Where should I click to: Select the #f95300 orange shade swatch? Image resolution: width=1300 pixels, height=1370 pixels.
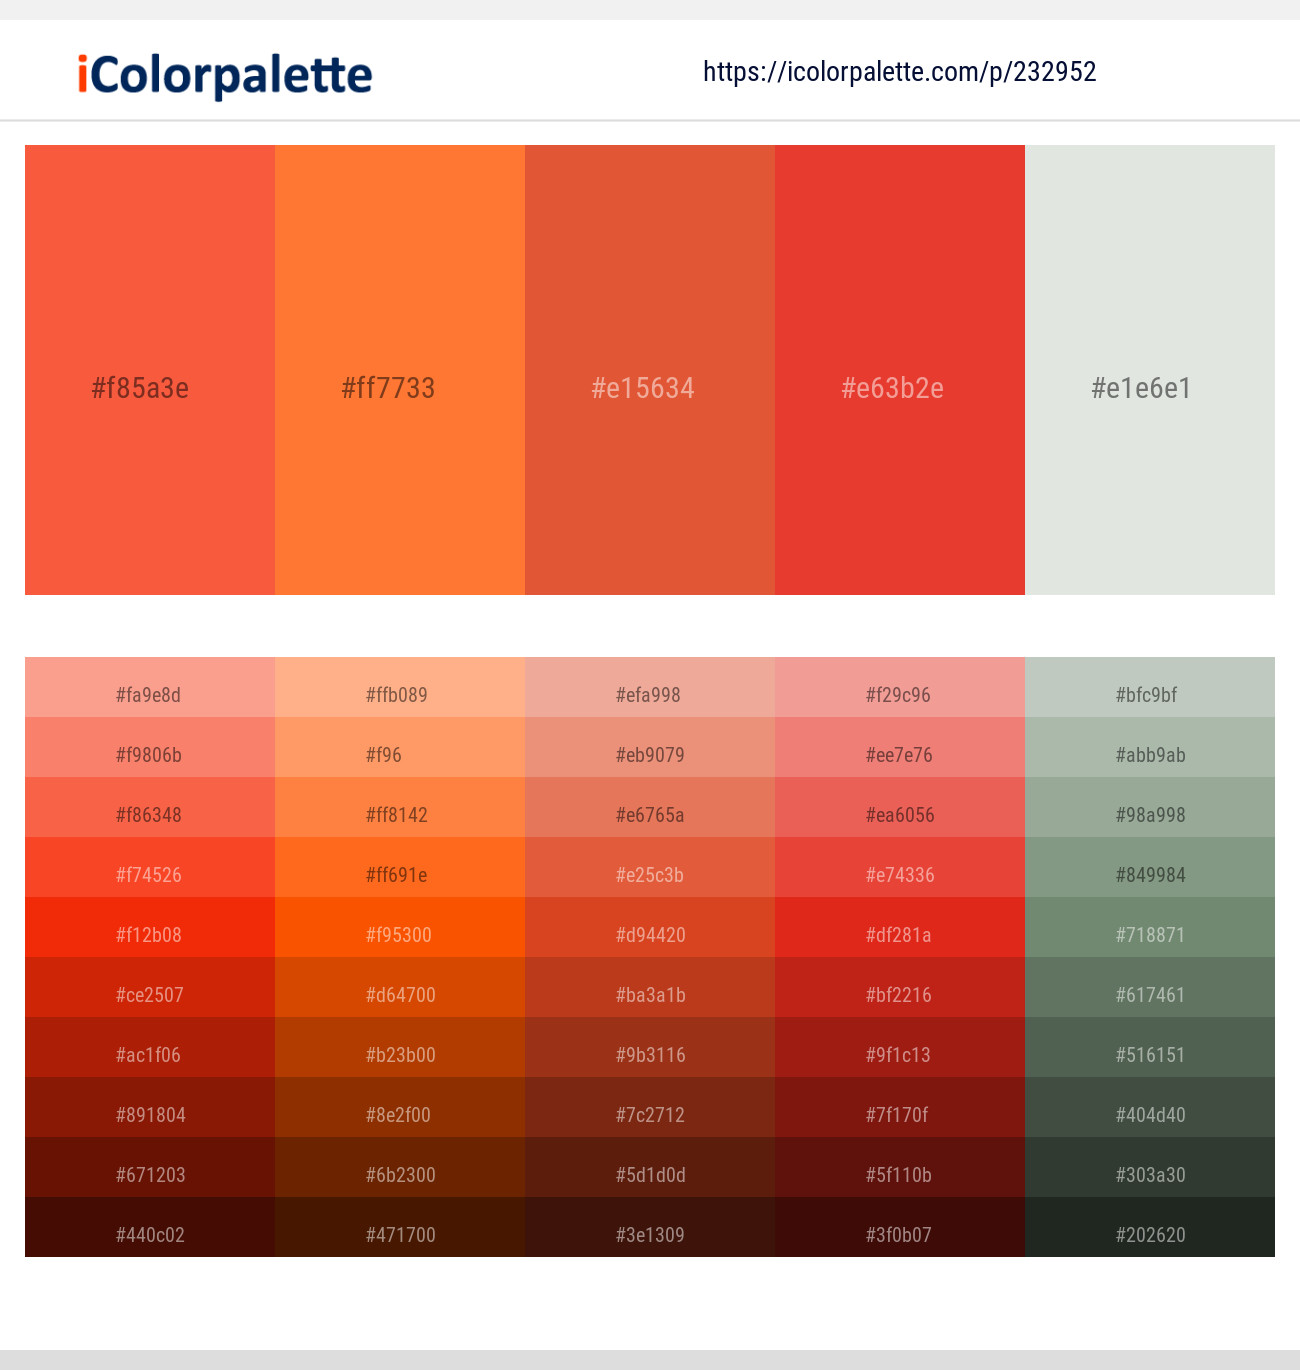click(x=399, y=934)
